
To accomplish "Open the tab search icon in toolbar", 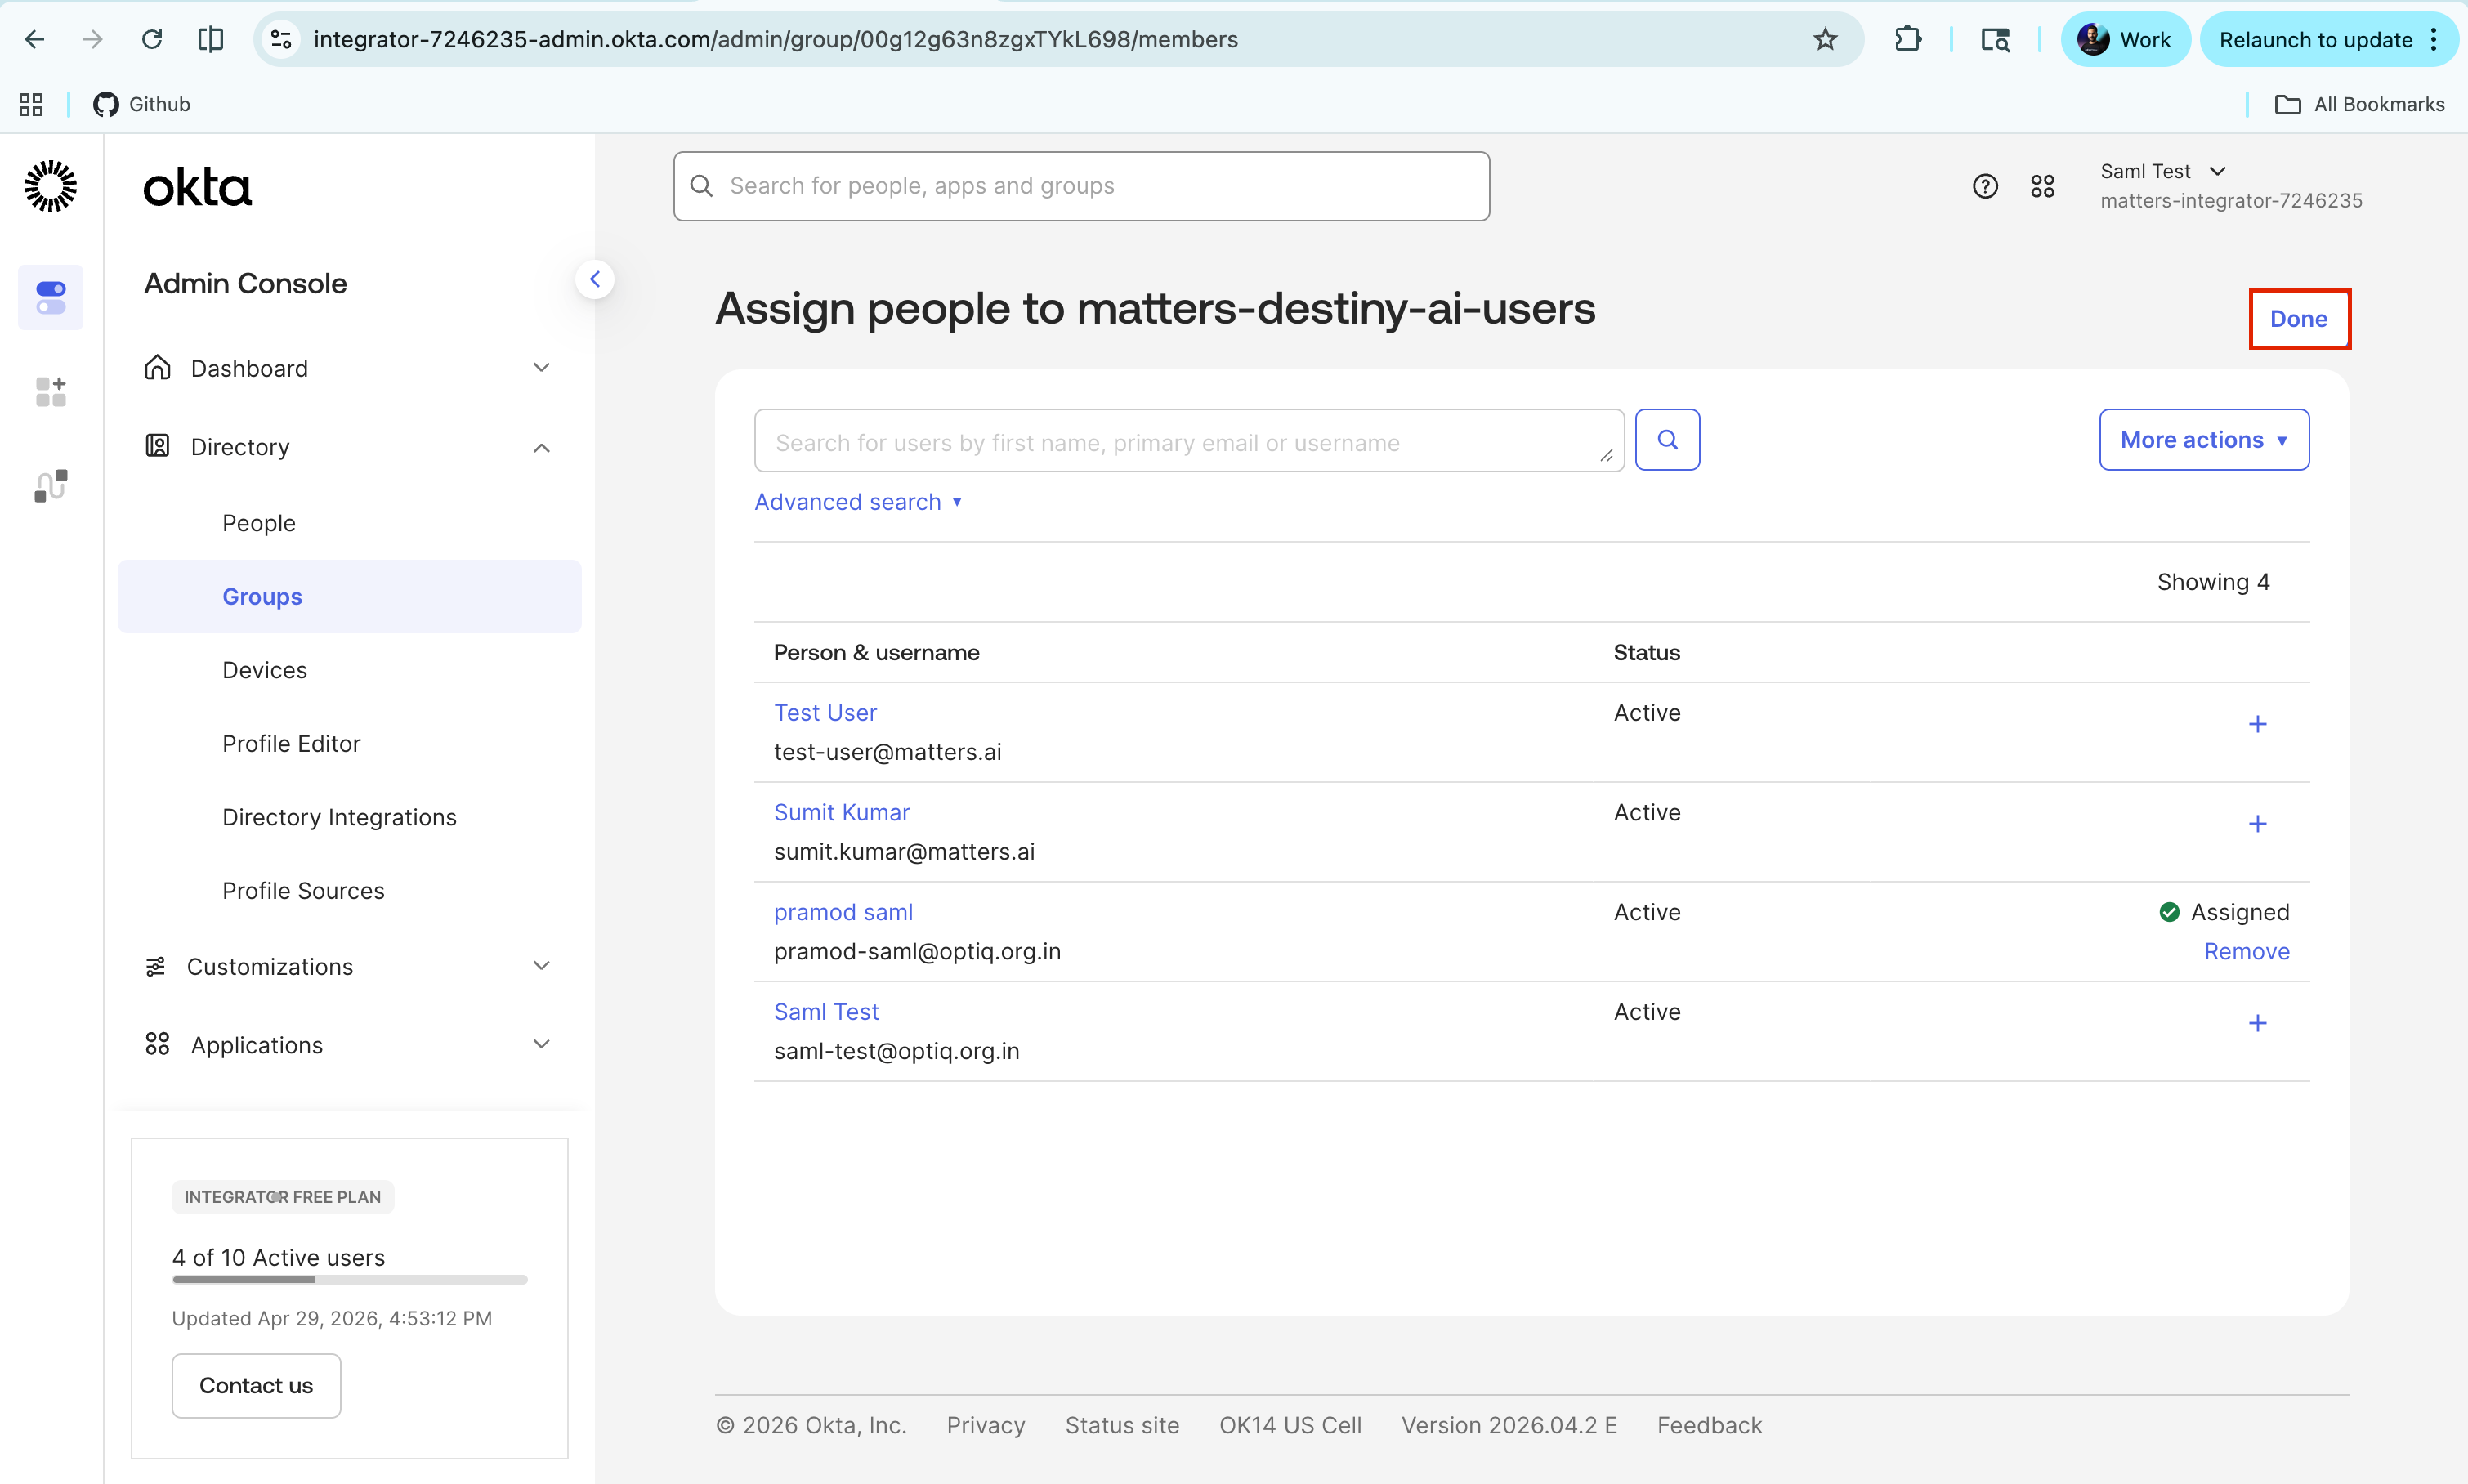I will pyautogui.click(x=1995, y=39).
